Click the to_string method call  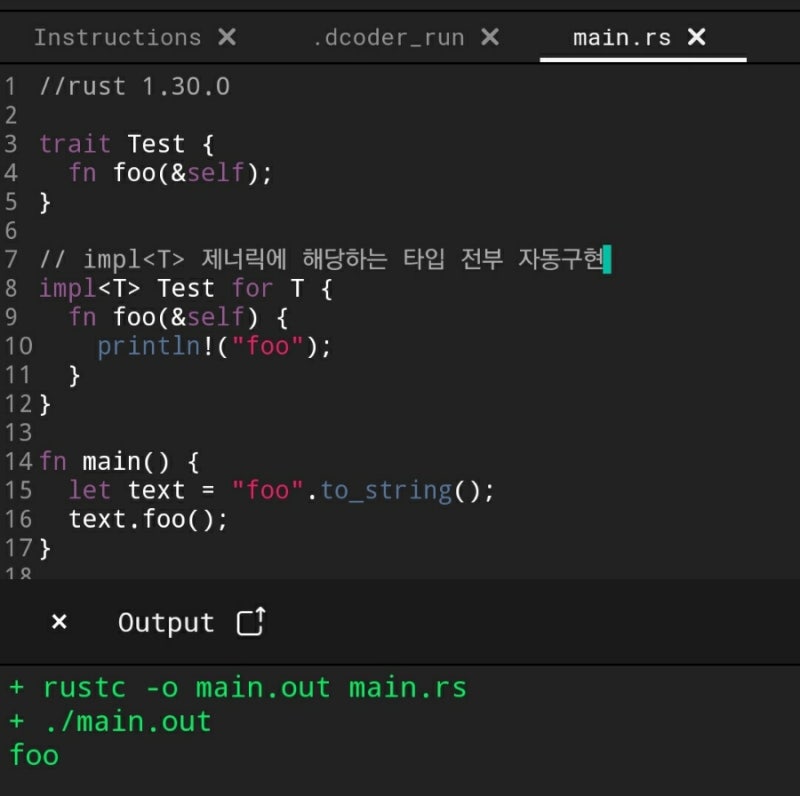tap(385, 490)
